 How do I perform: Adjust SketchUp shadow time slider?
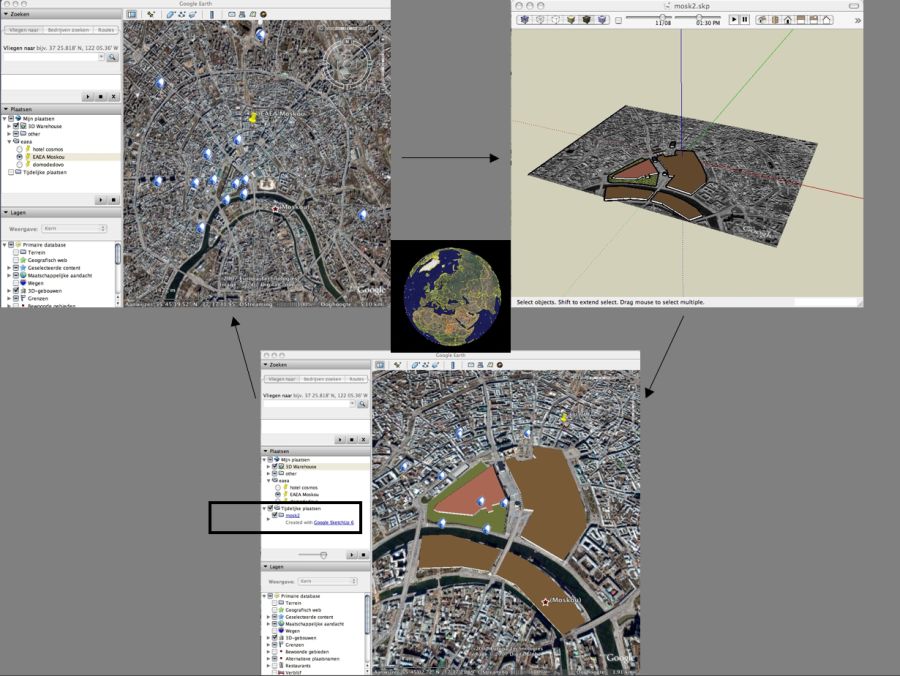click(698, 17)
